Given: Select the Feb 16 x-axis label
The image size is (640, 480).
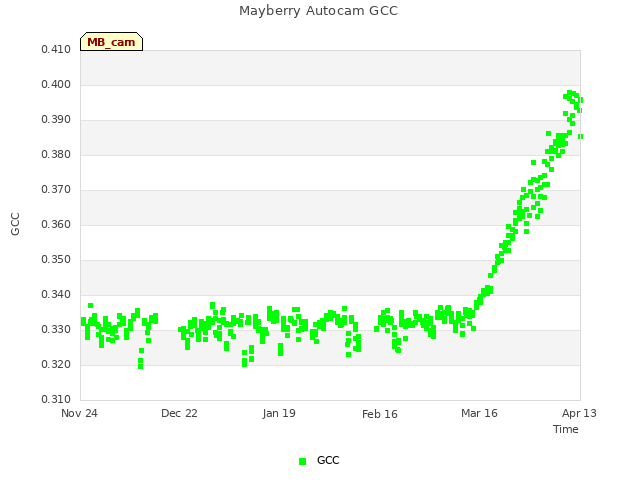Looking at the screenshot, I should point(380,414).
